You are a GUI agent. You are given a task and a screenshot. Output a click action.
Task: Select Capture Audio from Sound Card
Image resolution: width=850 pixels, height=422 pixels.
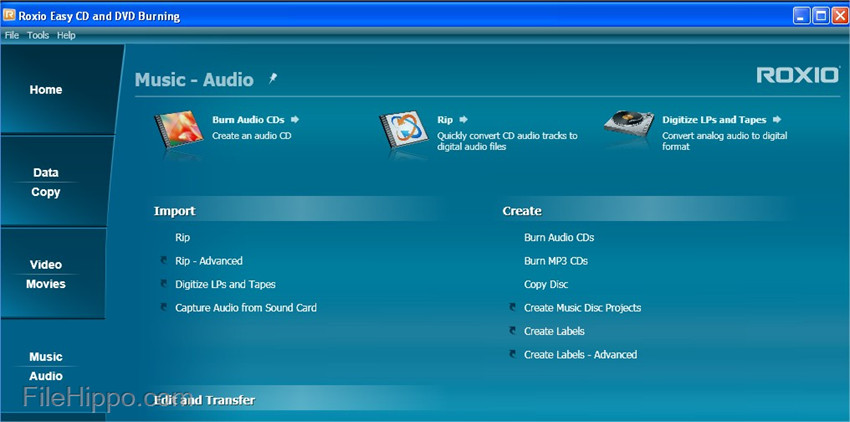point(245,308)
